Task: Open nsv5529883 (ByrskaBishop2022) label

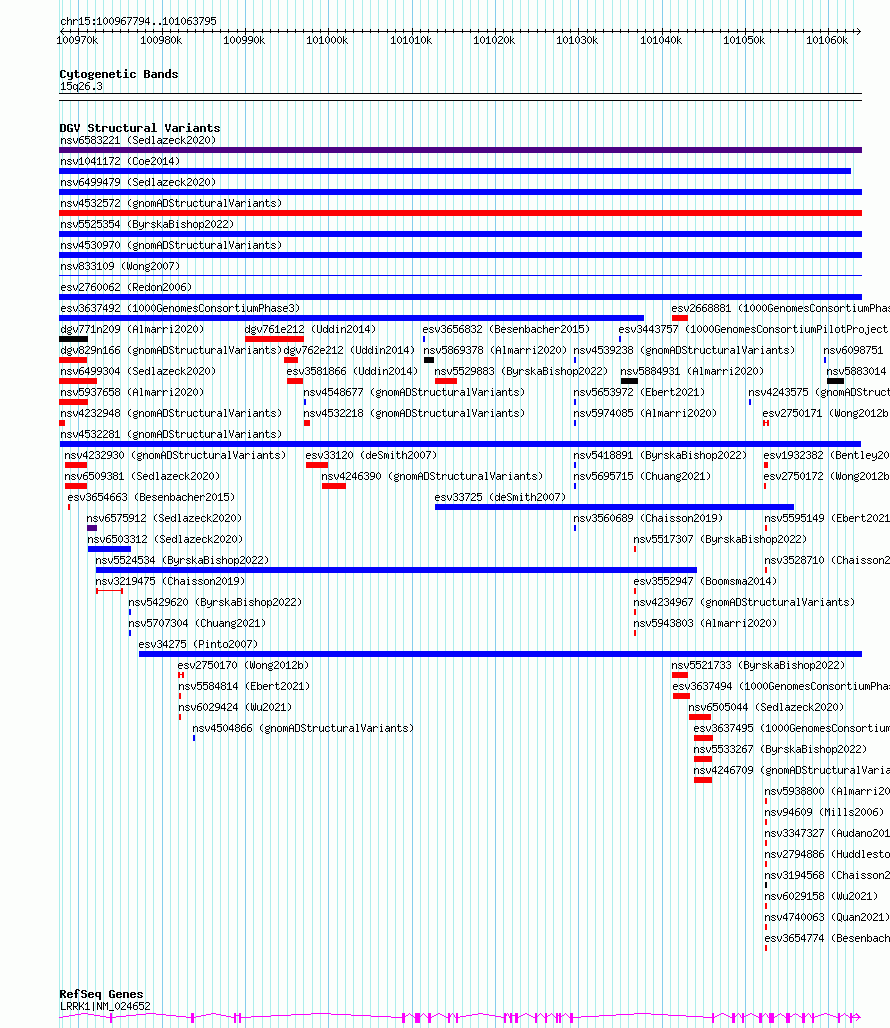Action: point(521,371)
